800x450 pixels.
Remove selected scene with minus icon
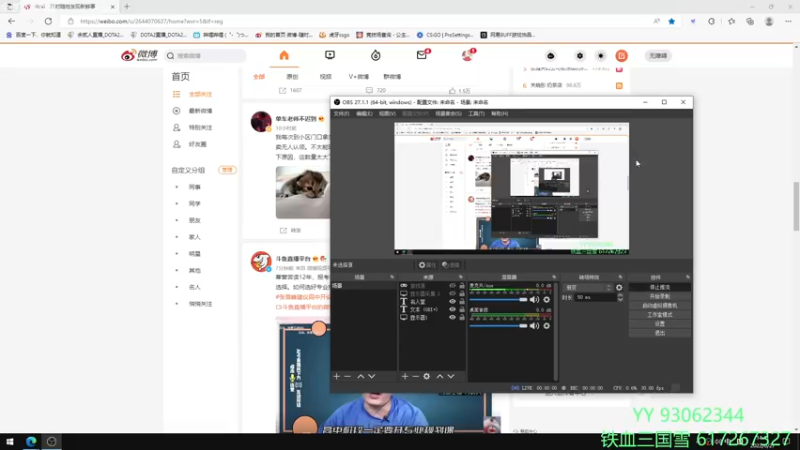pyautogui.click(x=347, y=377)
